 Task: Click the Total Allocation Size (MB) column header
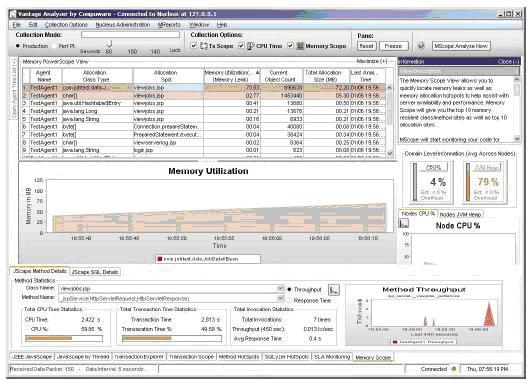(x=326, y=76)
